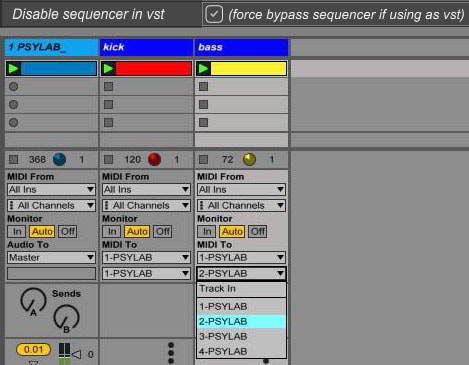This screenshot has width=469, height=365.
Task: Click the kick track three-dot meter
Action: coord(171,353)
